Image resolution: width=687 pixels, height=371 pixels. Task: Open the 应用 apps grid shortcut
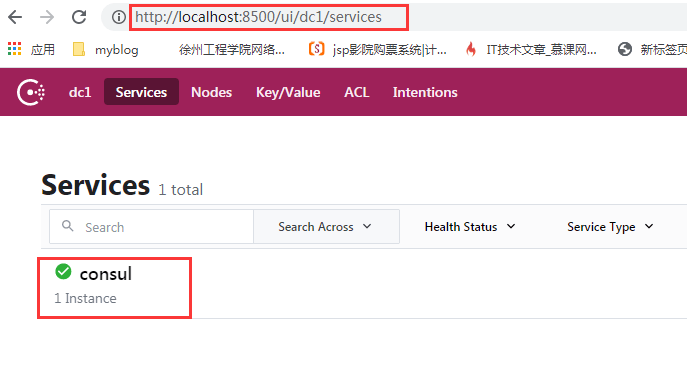pos(31,49)
